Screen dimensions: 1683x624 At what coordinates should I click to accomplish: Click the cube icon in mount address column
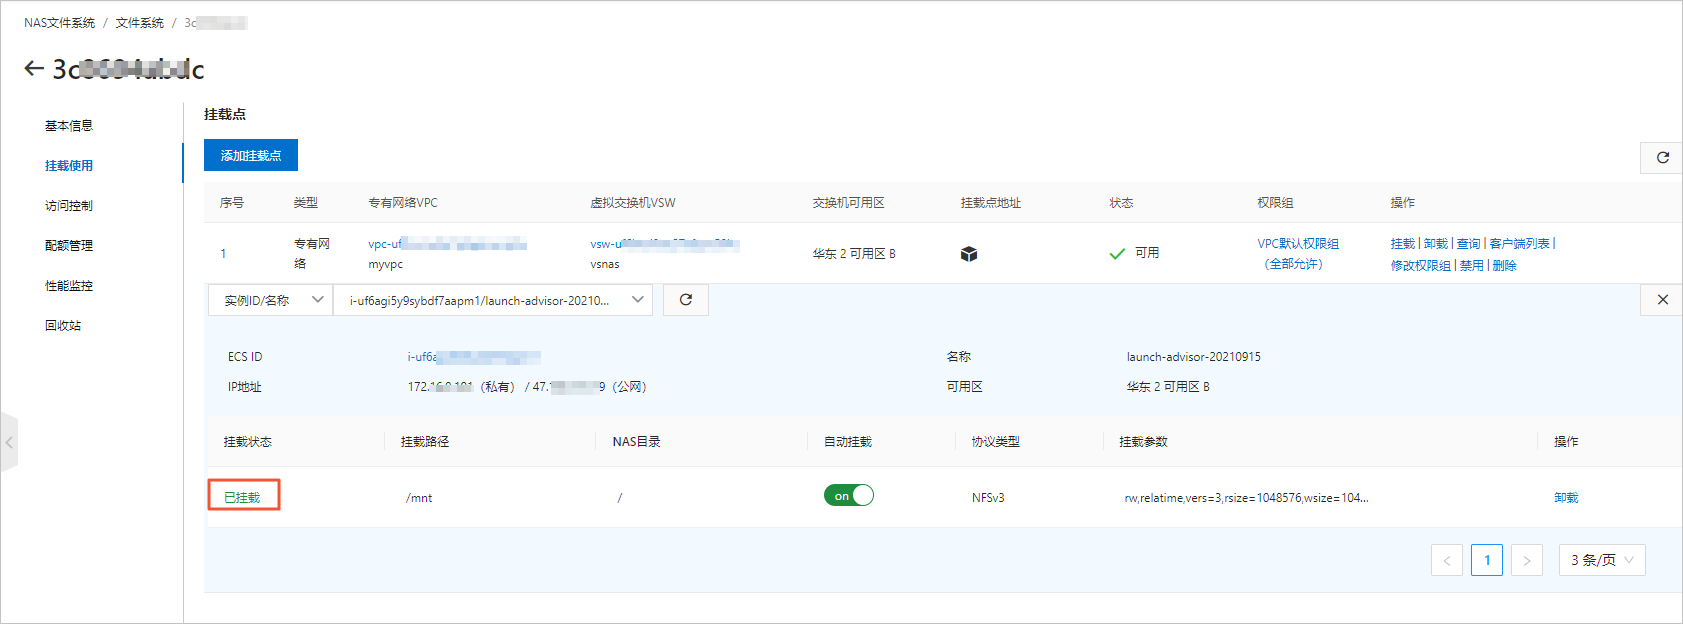968,254
